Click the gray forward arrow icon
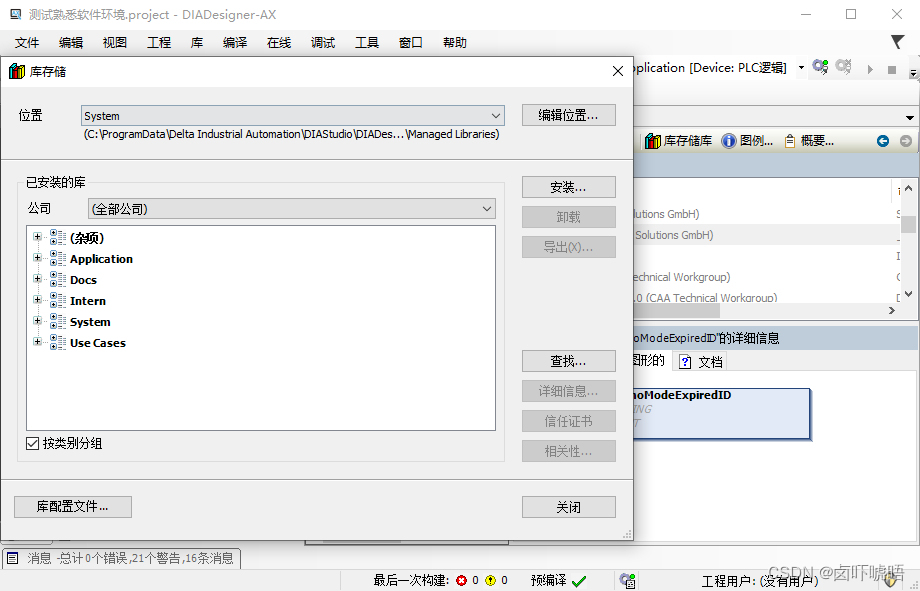Viewport: 920px width, 591px height. point(905,141)
